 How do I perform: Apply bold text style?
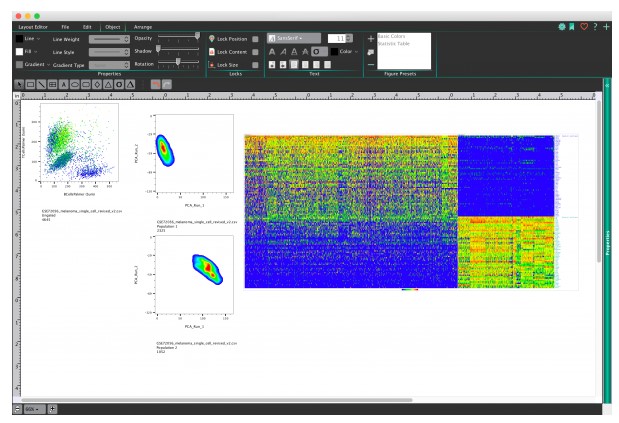coord(272,52)
